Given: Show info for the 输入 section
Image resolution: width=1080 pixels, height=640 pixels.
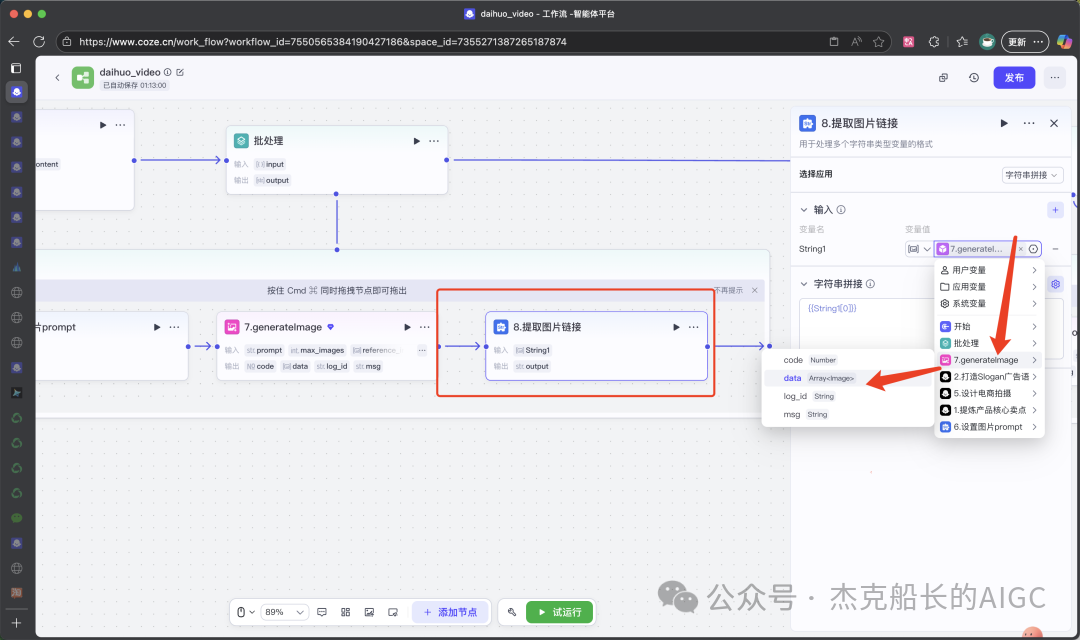Looking at the screenshot, I should click(x=841, y=209).
